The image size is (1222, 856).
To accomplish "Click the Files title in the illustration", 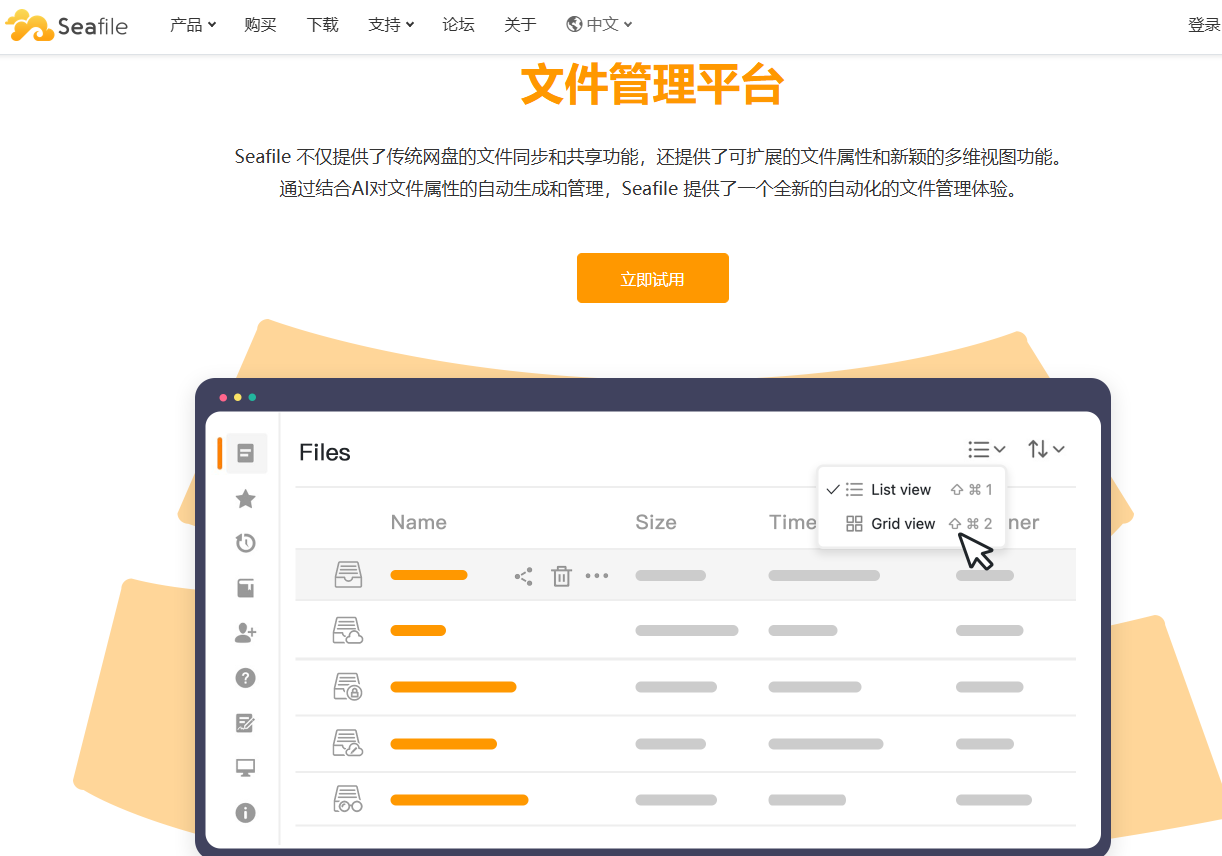I will (x=325, y=453).
